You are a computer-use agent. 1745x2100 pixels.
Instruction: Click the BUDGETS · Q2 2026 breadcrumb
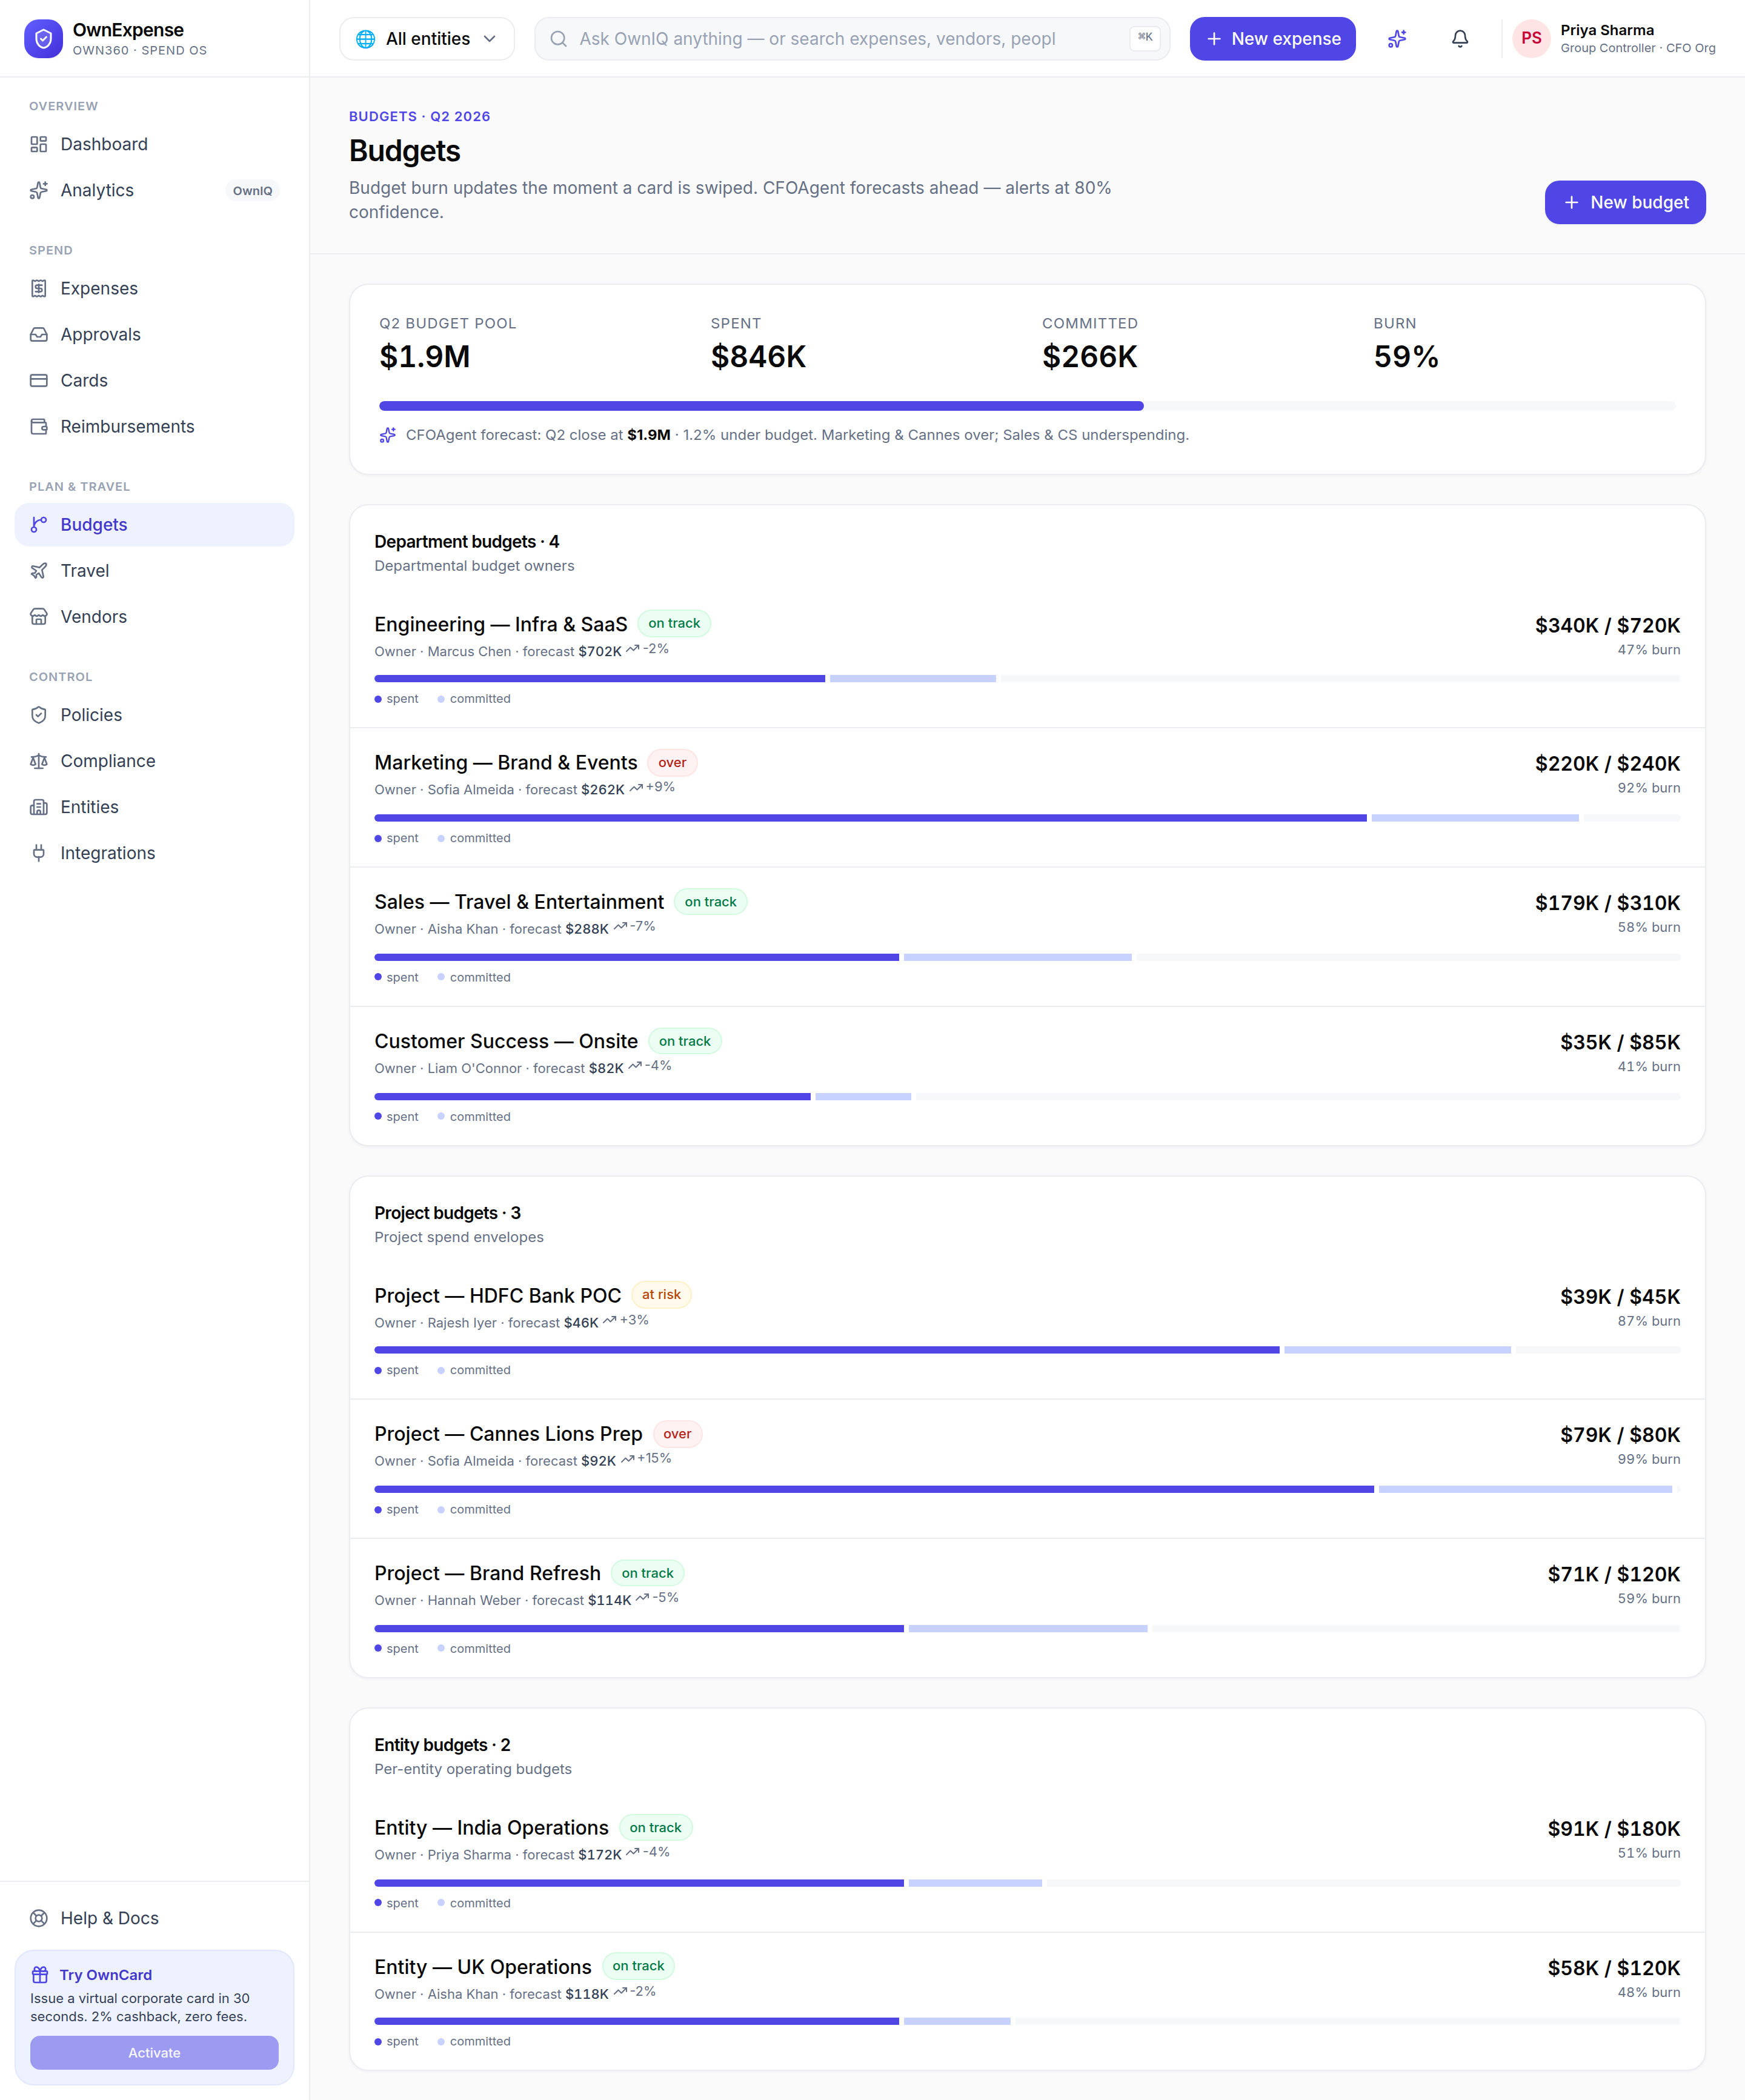[x=419, y=116]
